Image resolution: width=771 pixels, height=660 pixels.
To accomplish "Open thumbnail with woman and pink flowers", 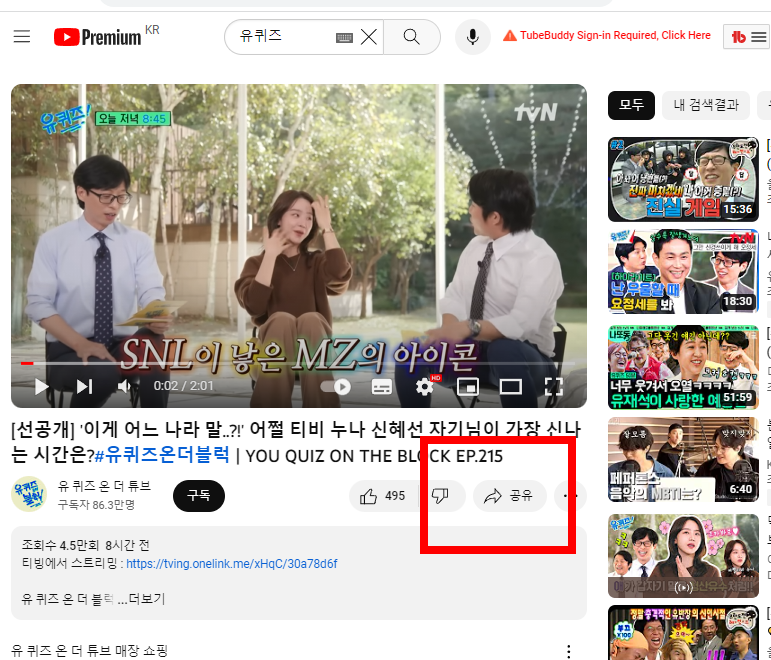I will [683, 556].
